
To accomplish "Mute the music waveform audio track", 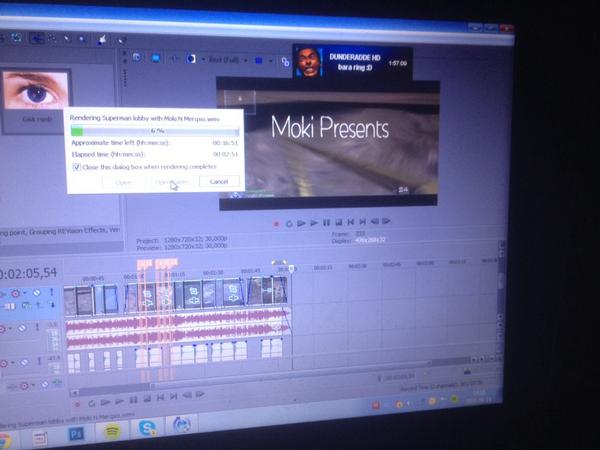I will coord(23,328).
